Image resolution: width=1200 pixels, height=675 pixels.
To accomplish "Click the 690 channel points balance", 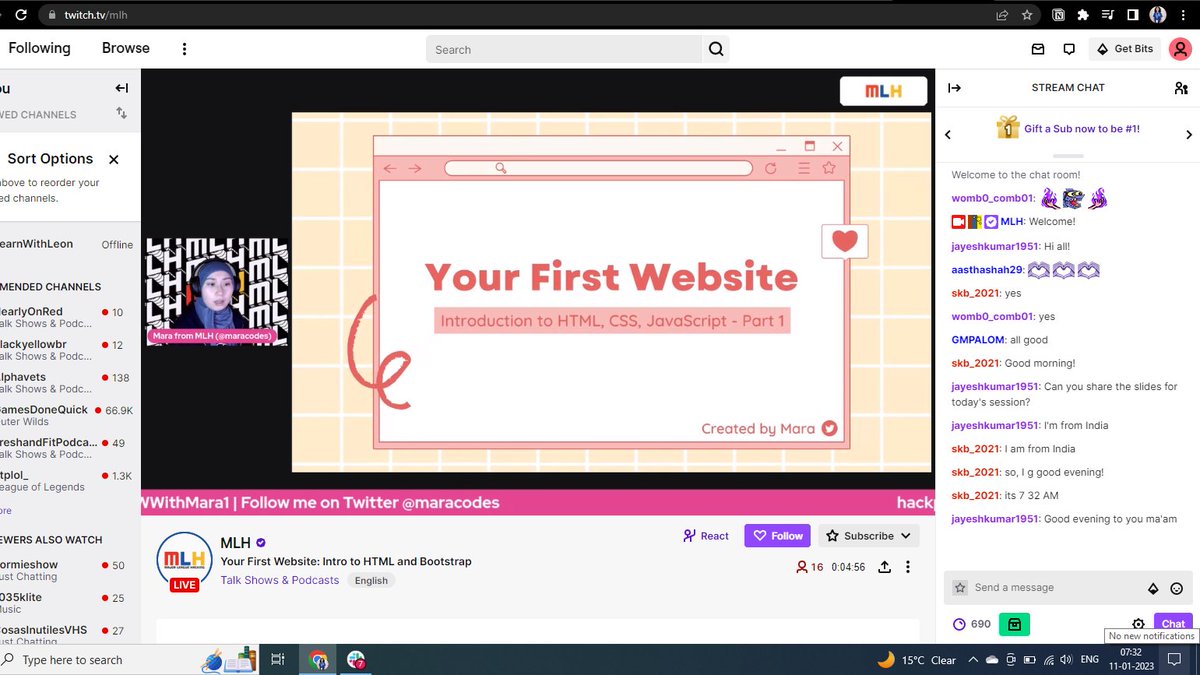I will click(x=972, y=624).
